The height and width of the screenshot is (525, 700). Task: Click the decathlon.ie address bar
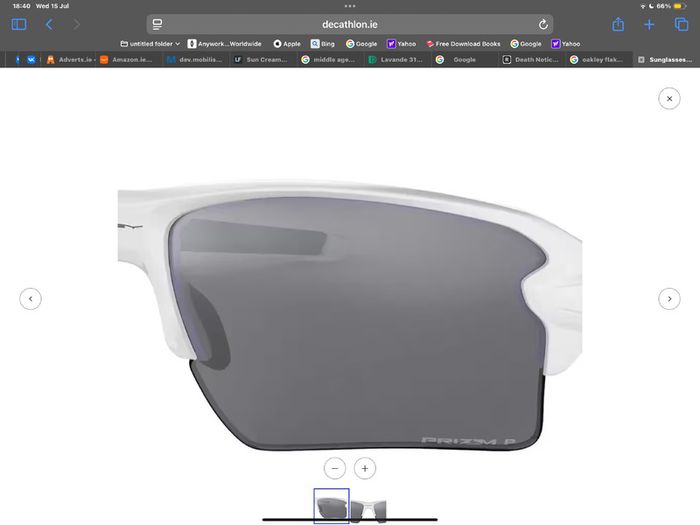point(350,24)
